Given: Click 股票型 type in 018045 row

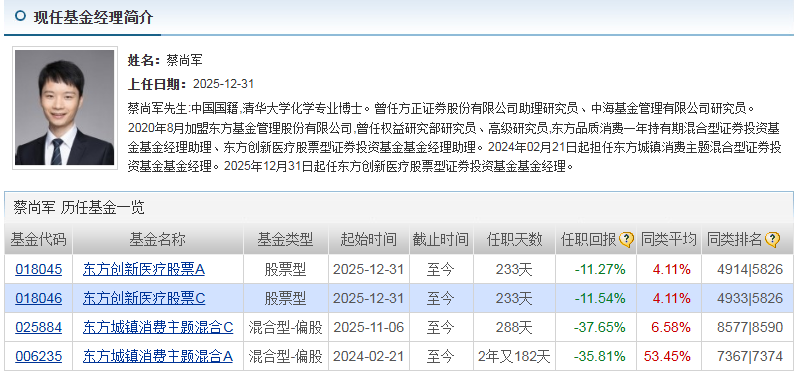Looking at the screenshot, I should (285, 270).
